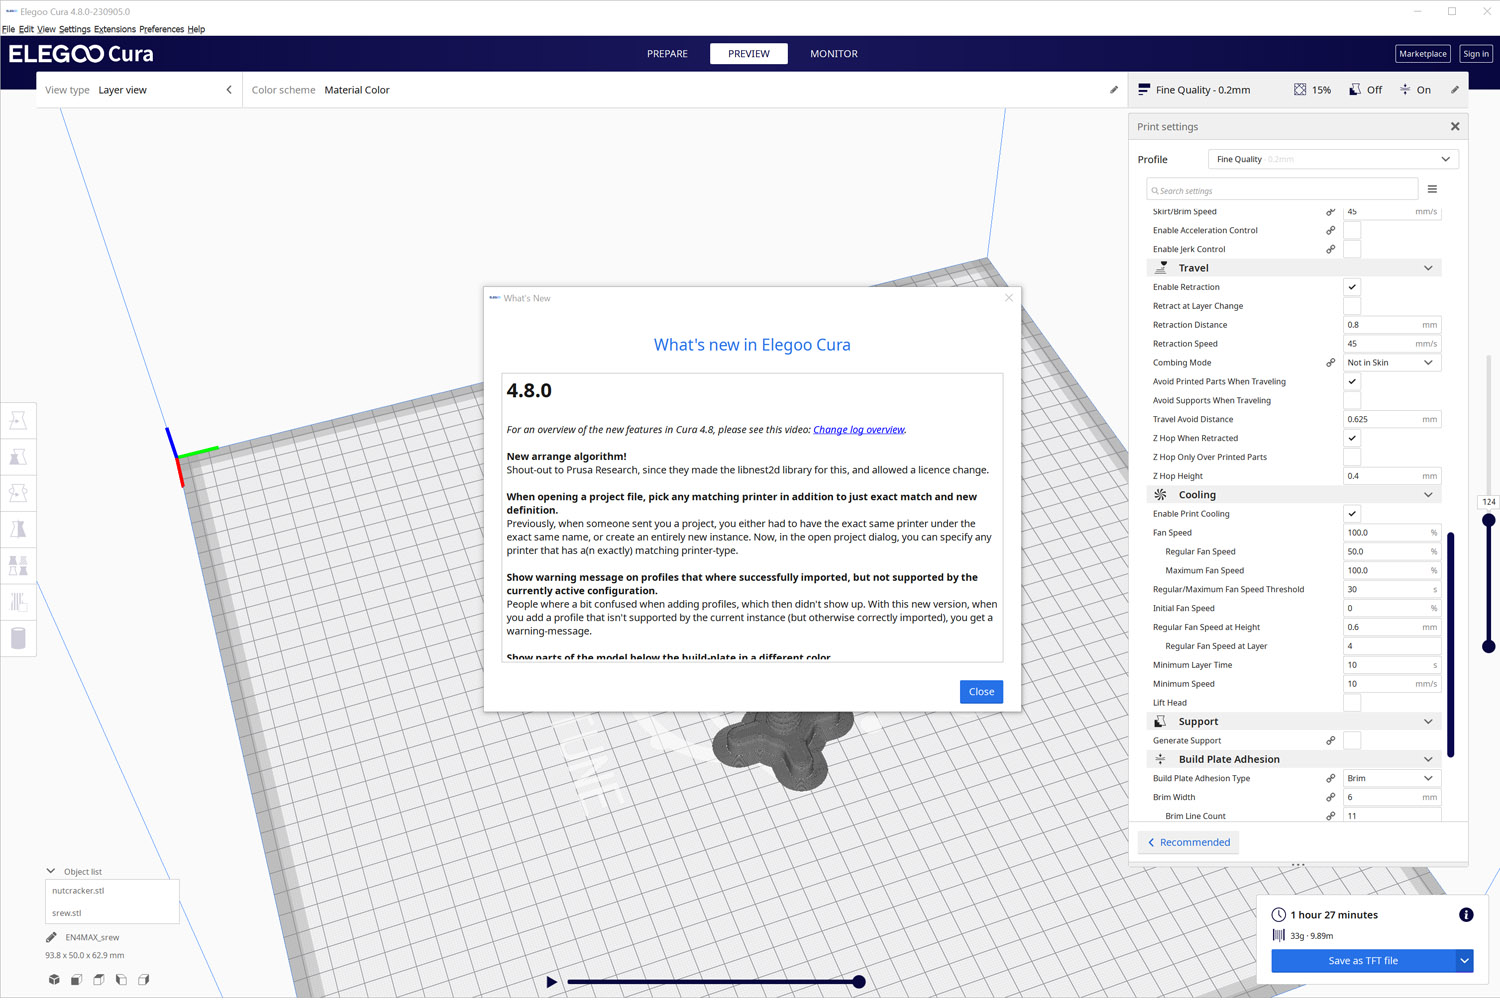Check Avoid Supports When Traveling
1500x1000 pixels.
point(1352,401)
